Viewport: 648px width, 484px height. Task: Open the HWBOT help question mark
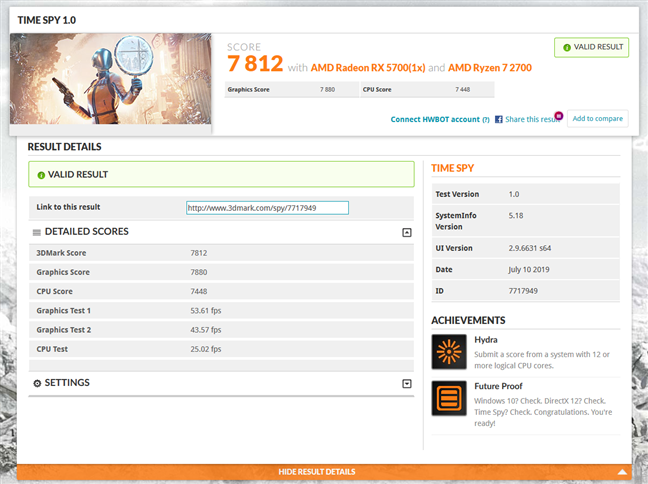point(486,120)
